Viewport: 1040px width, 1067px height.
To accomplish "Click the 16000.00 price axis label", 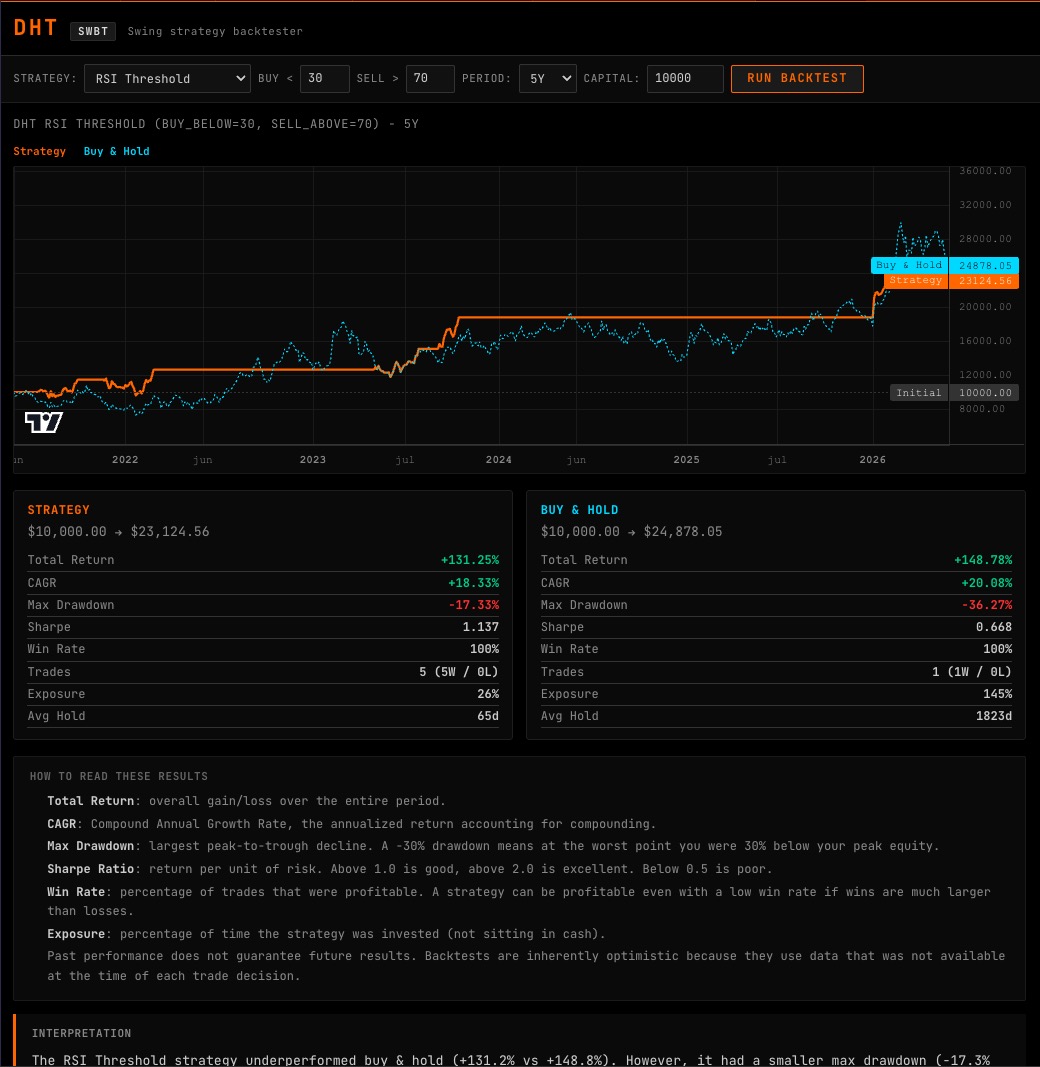I will click(x=986, y=341).
